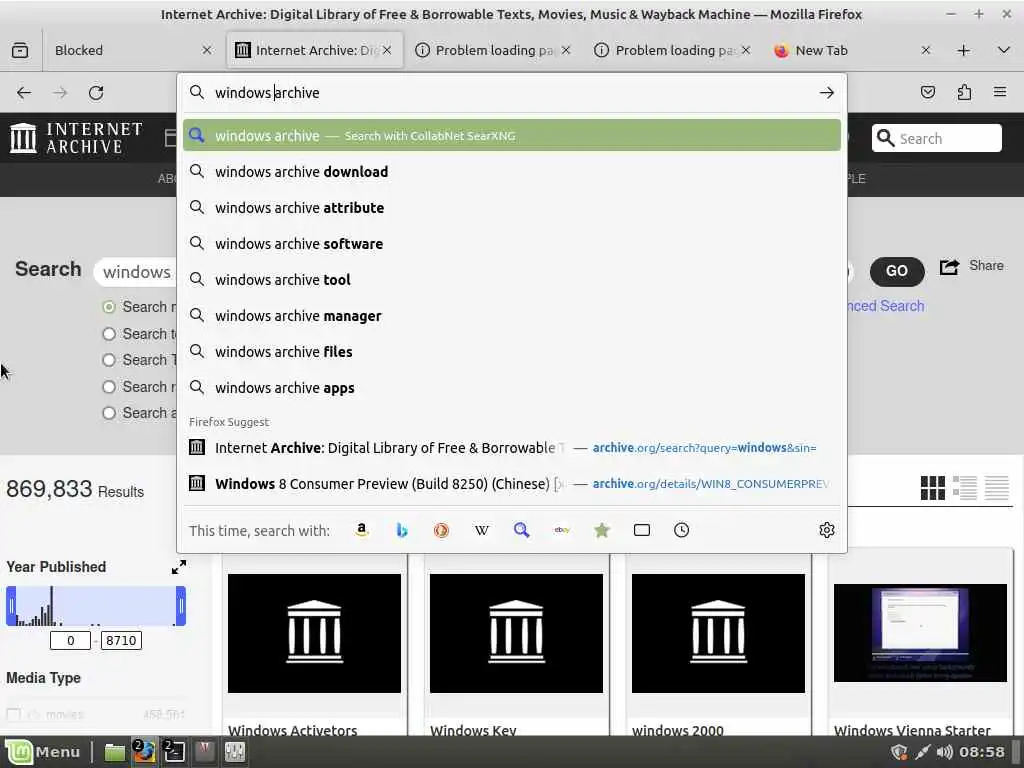The height and width of the screenshot is (768, 1024).
Task: Click right handle of year slider
Action: [181, 606]
